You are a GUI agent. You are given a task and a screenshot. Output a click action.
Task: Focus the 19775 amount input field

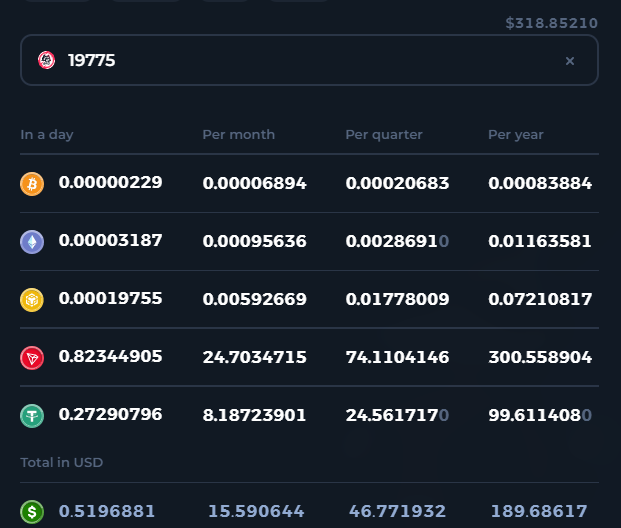click(309, 60)
